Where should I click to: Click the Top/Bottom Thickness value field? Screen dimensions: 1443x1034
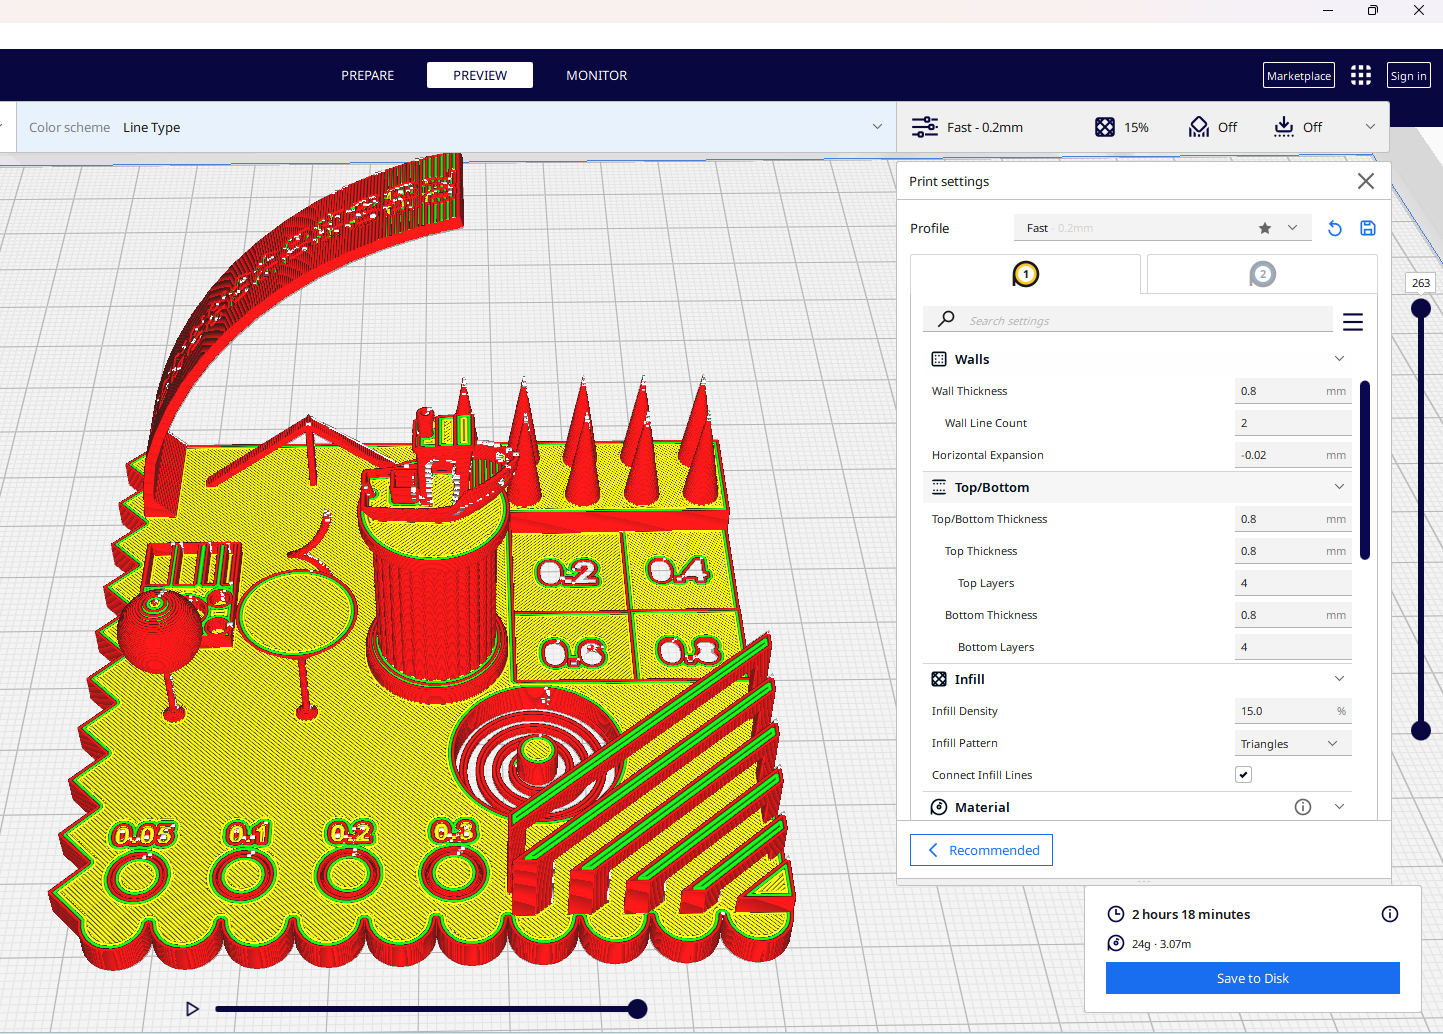[1293, 519]
